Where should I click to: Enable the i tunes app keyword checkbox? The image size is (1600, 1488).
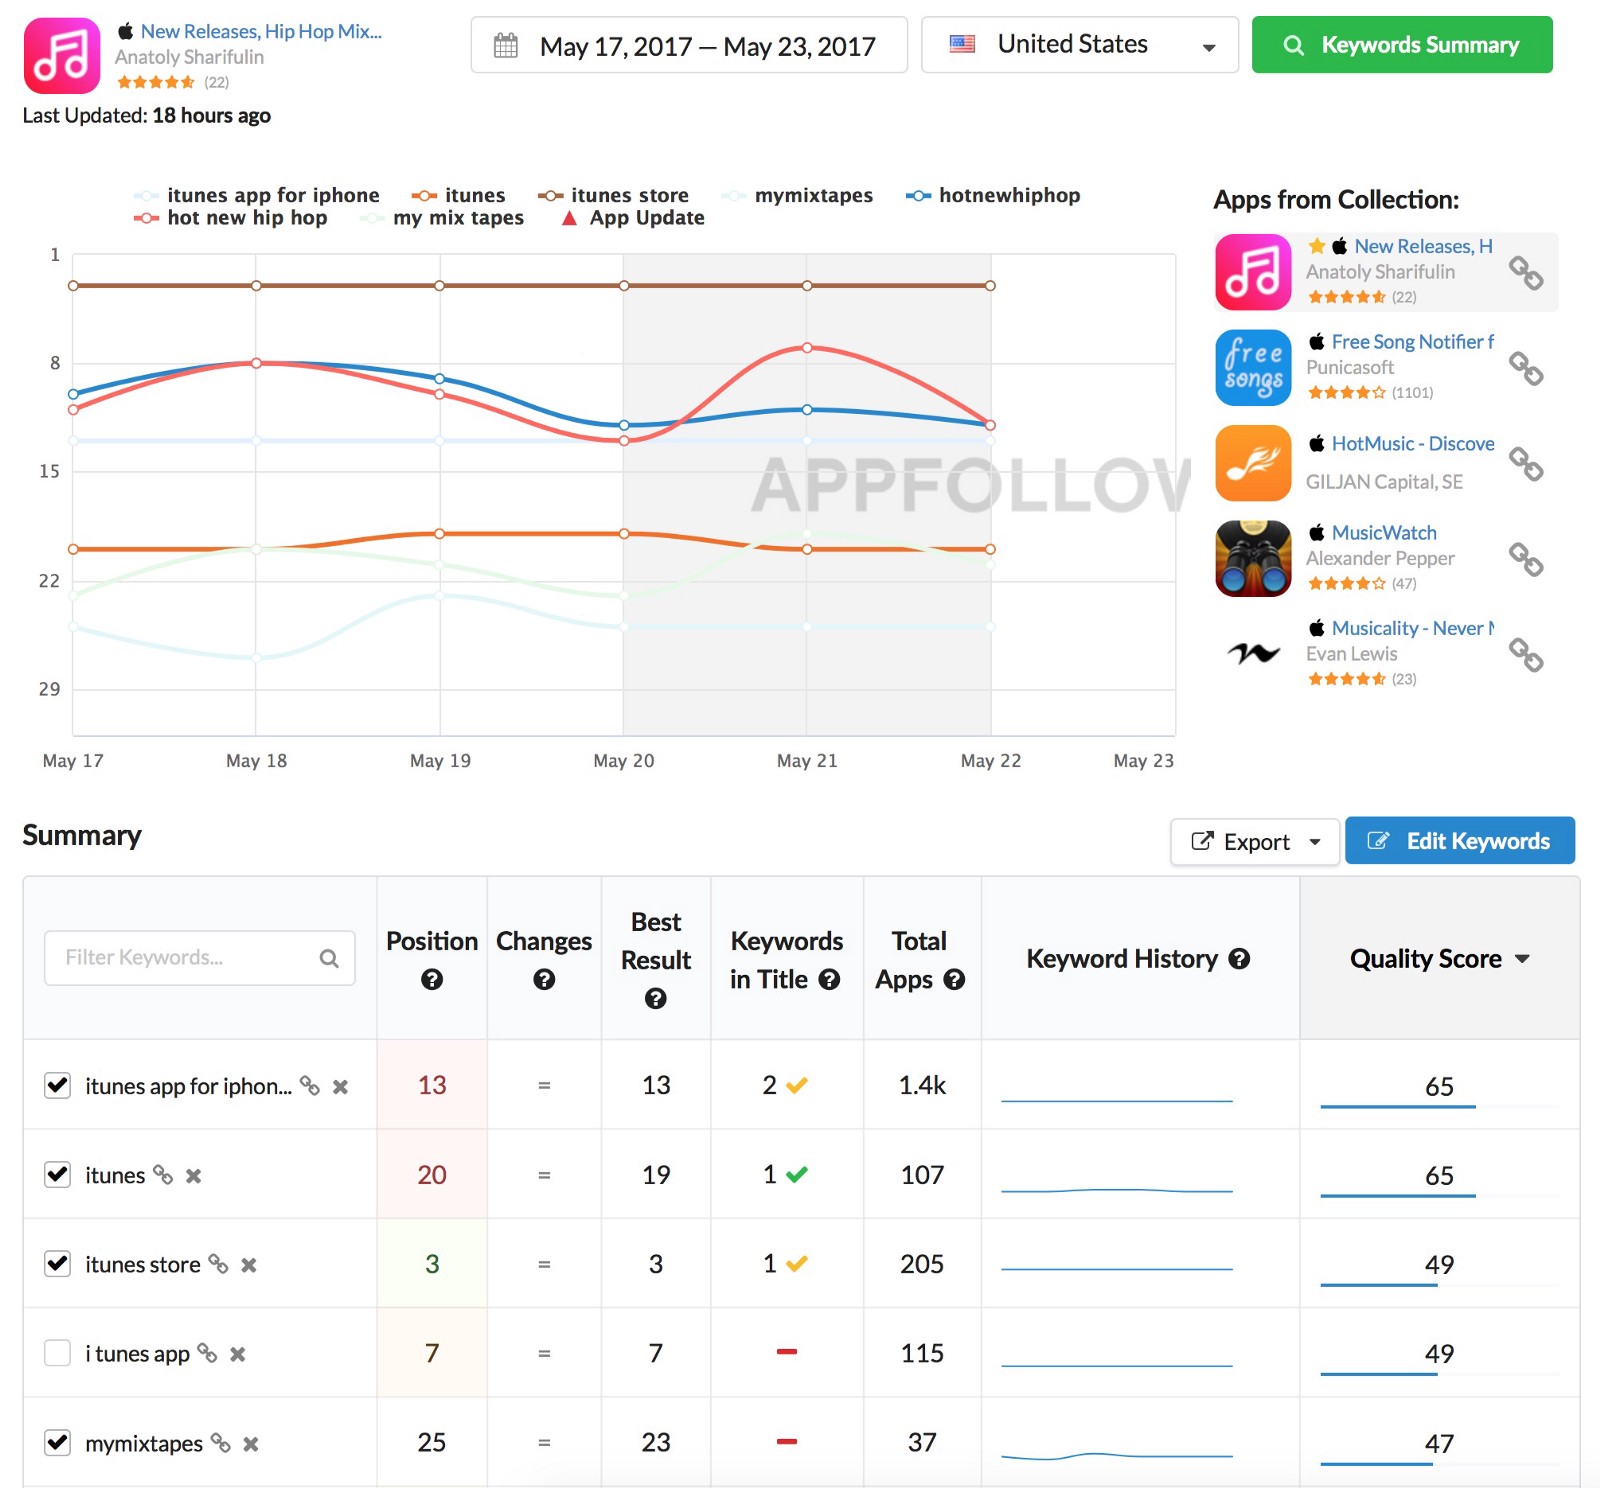pos(58,1353)
